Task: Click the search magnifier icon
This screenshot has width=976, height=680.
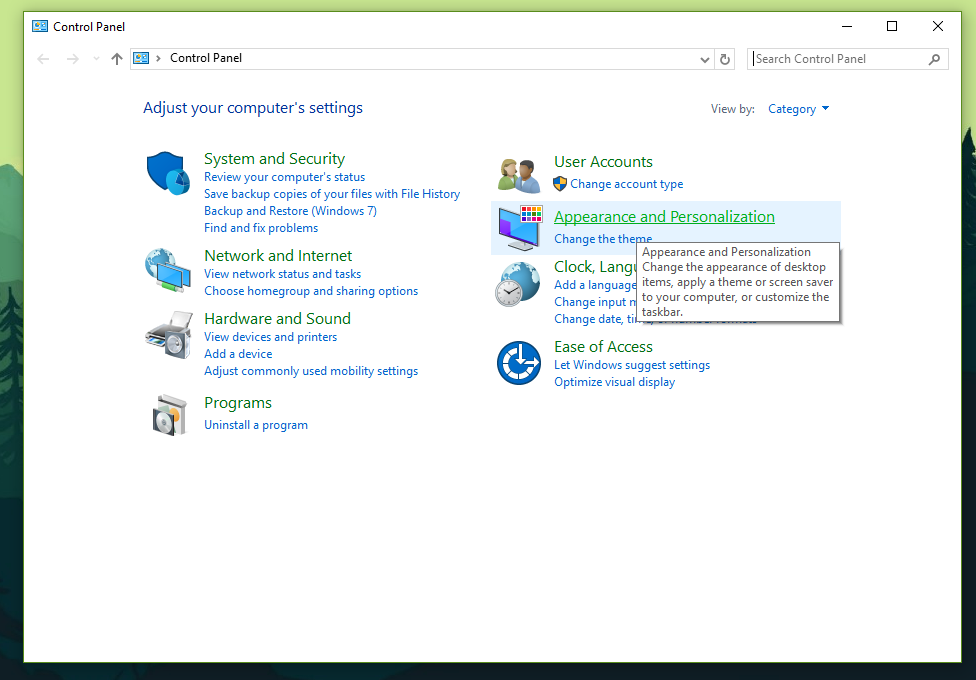Action: pyautogui.click(x=934, y=59)
